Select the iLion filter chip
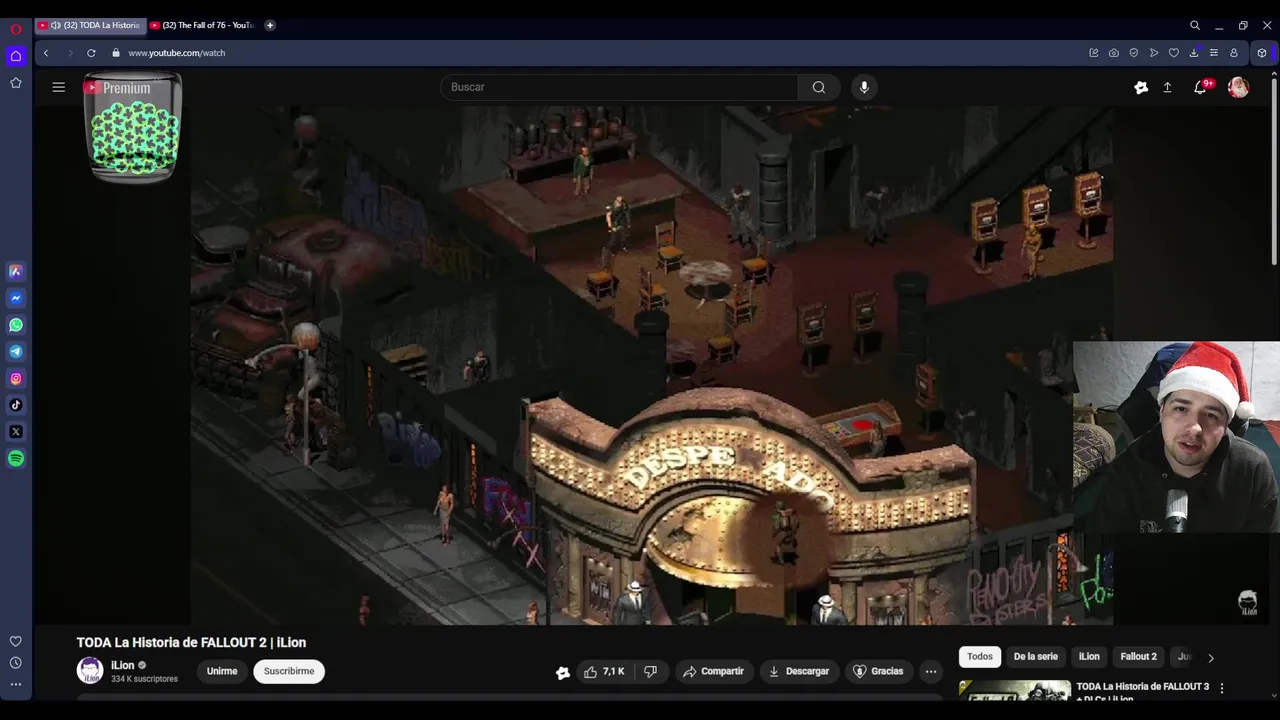 tap(1089, 657)
